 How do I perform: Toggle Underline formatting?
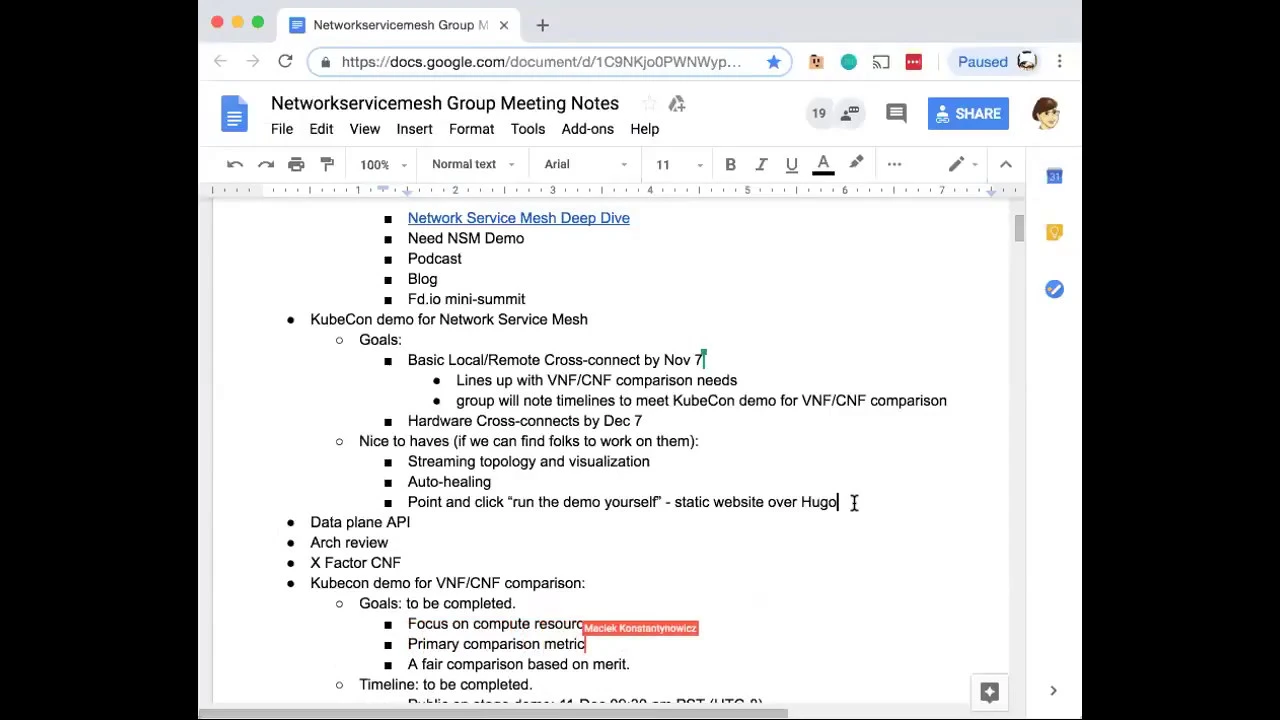click(x=791, y=164)
